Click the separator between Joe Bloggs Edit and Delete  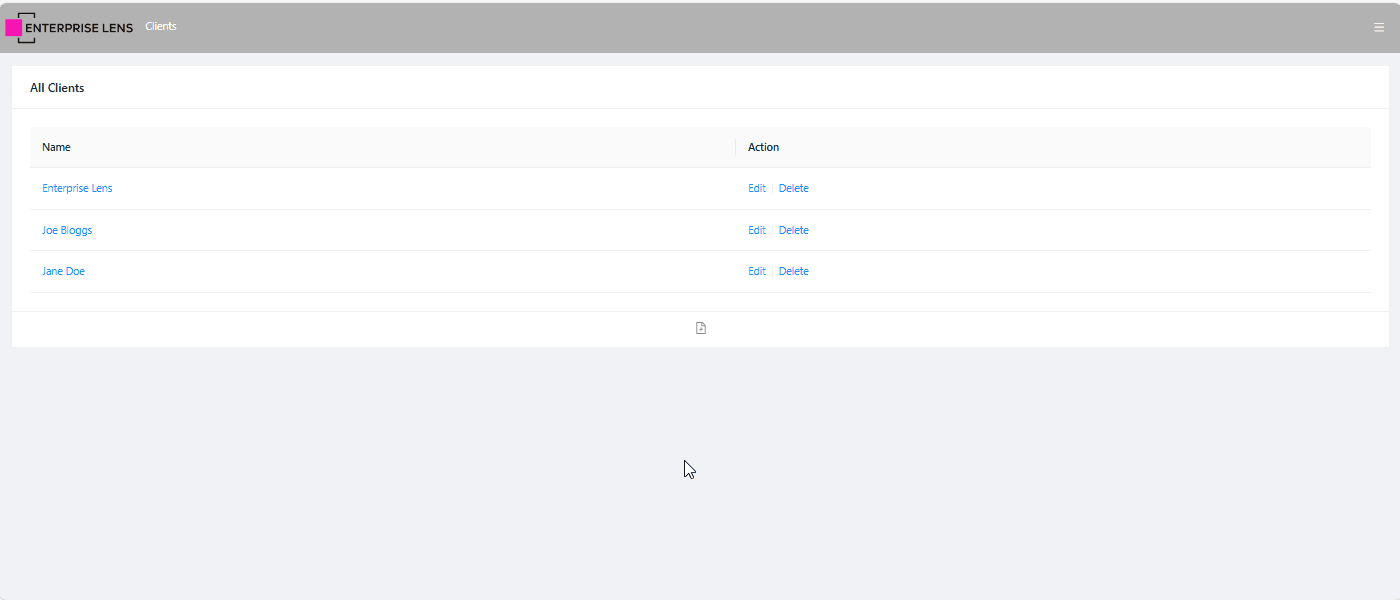coord(772,230)
